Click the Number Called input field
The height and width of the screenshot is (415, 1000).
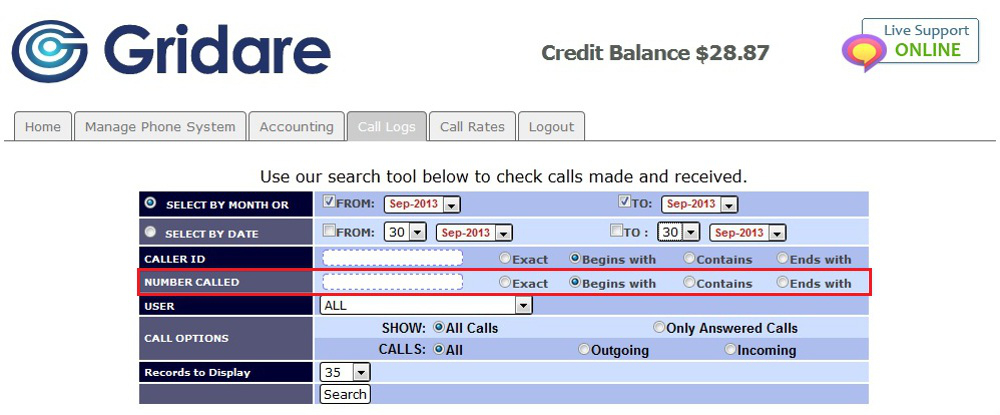(x=392, y=282)
